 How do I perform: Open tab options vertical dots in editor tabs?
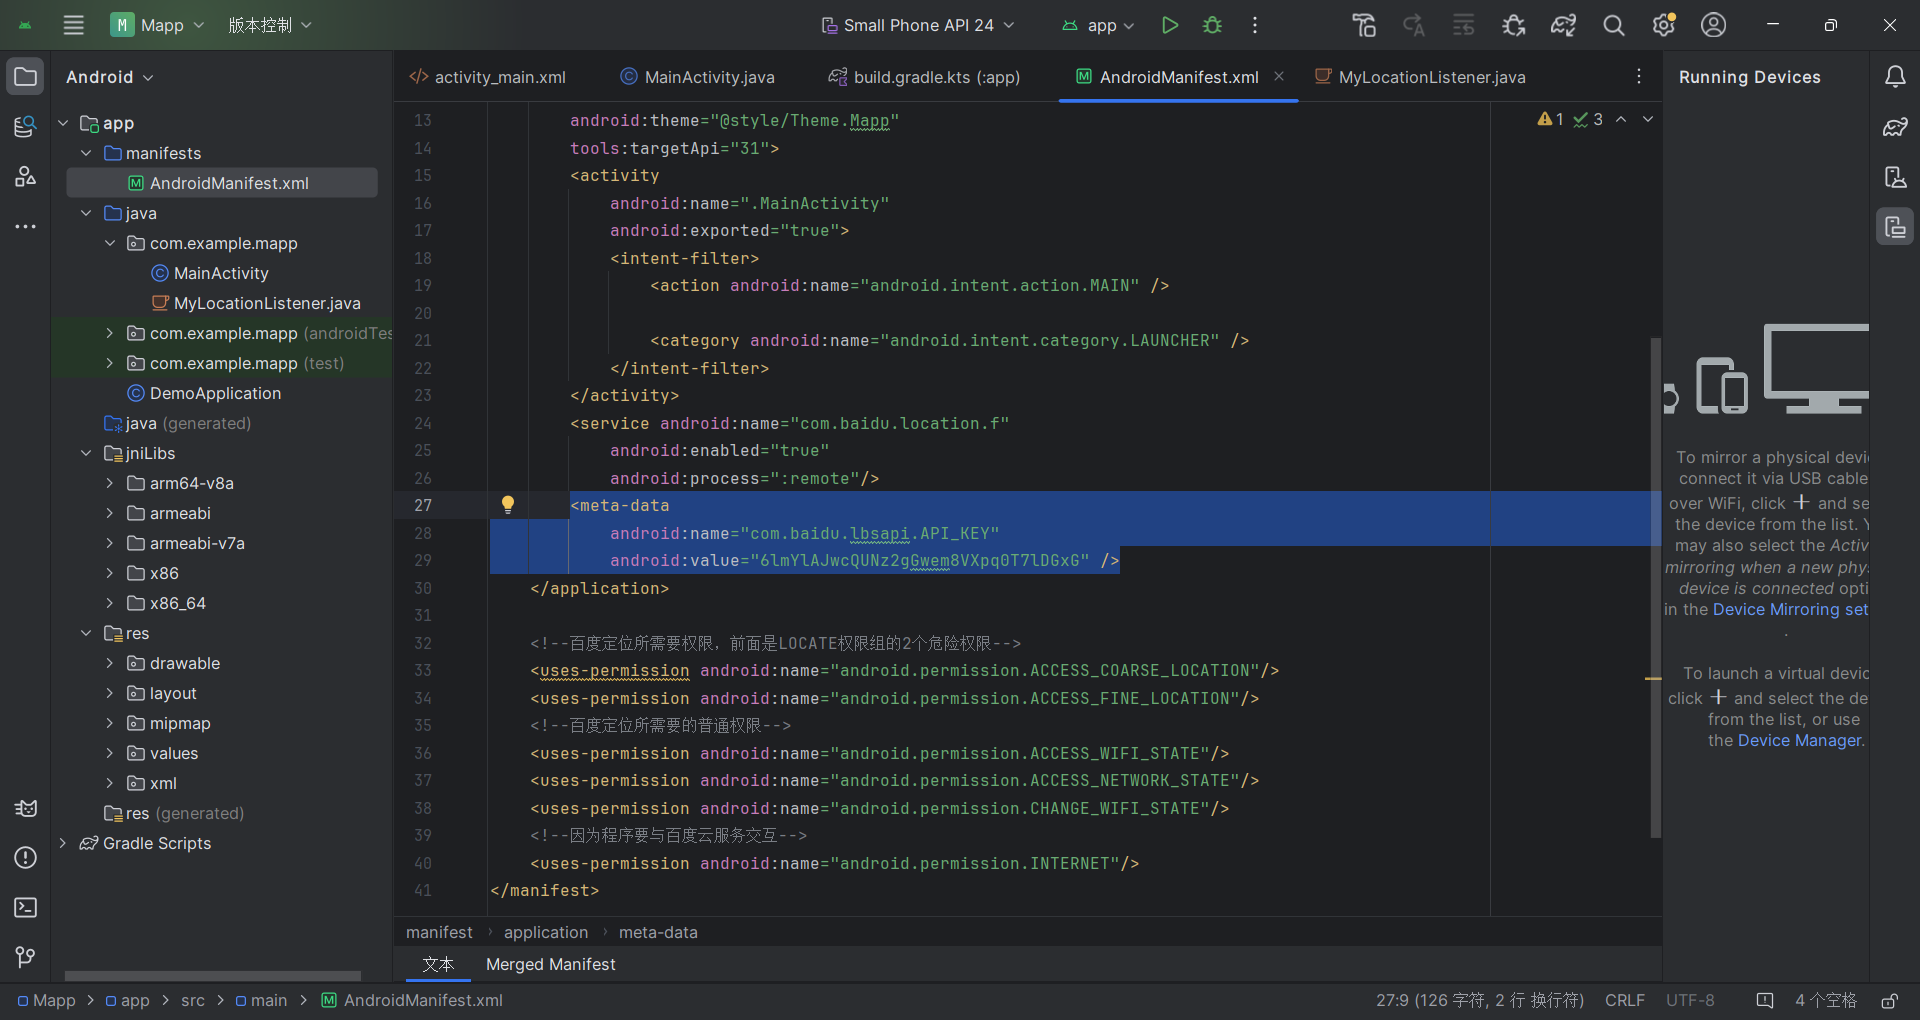click(1639, 77)
